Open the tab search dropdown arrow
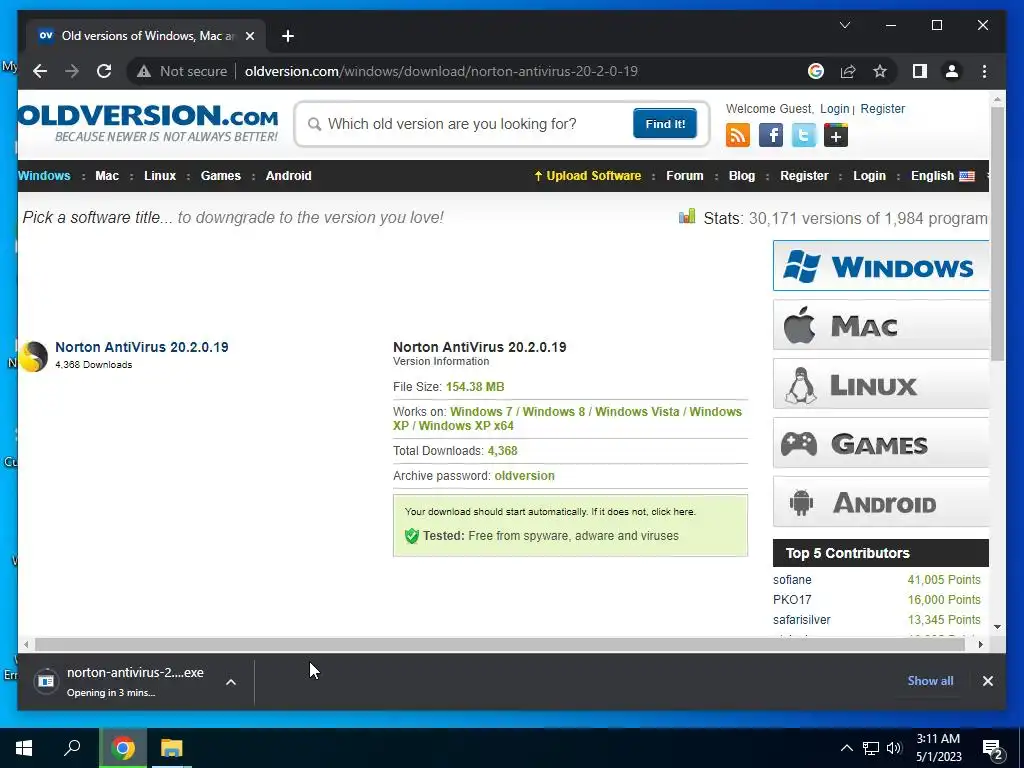 pos(844,25)
